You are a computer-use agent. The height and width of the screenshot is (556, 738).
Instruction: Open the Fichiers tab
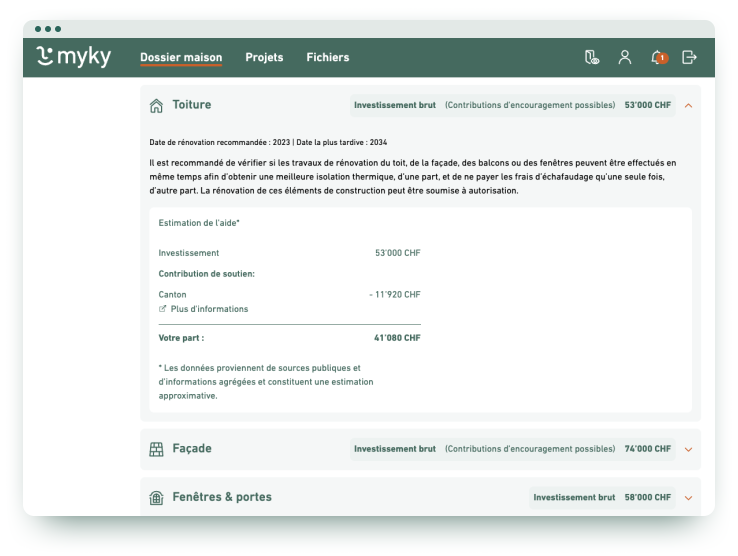tap(328, 57)
